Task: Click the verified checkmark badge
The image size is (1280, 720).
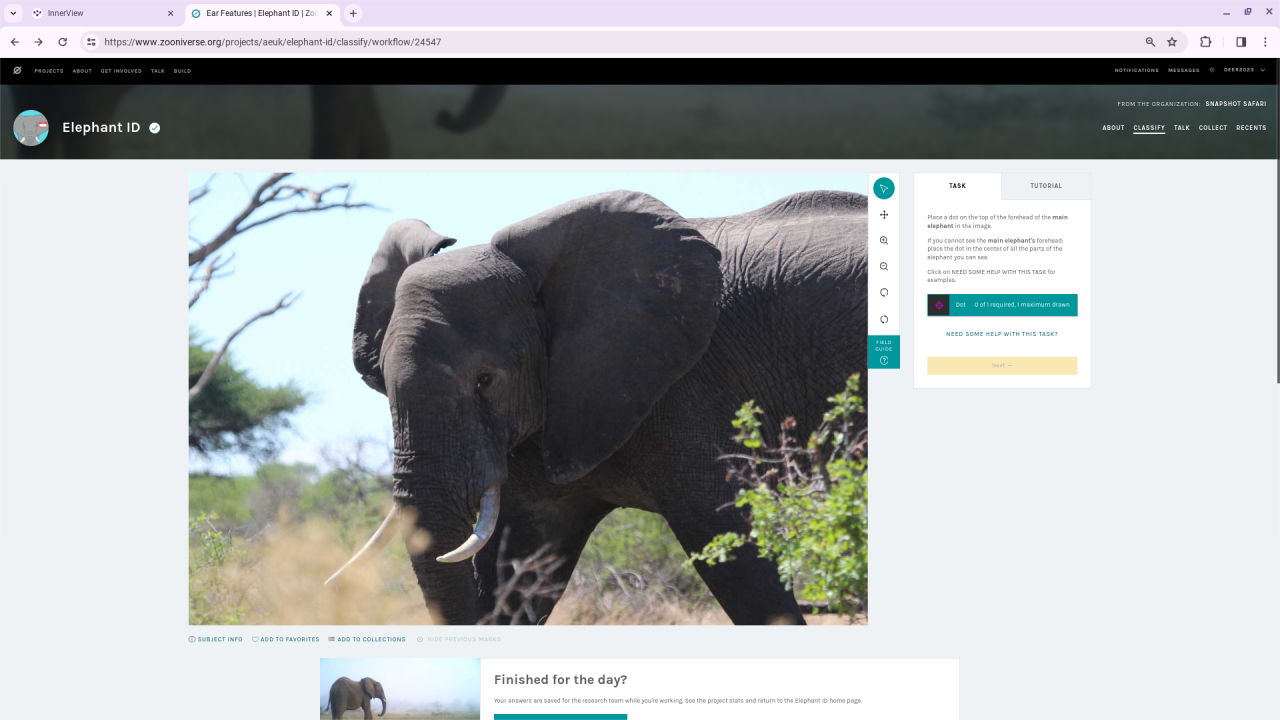Action: click(x=155, y=128)
